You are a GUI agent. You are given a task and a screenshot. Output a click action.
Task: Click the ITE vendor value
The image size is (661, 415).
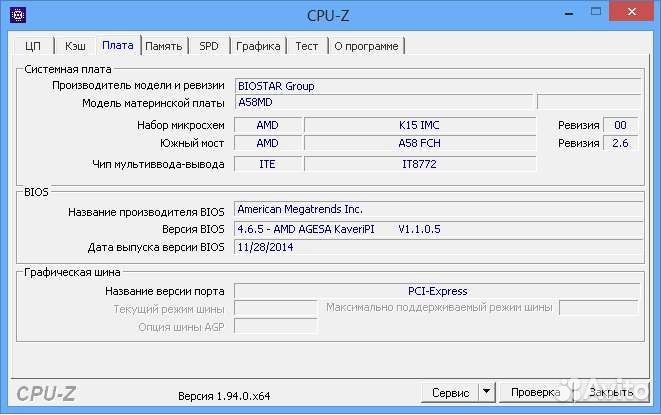coord(268,164)
